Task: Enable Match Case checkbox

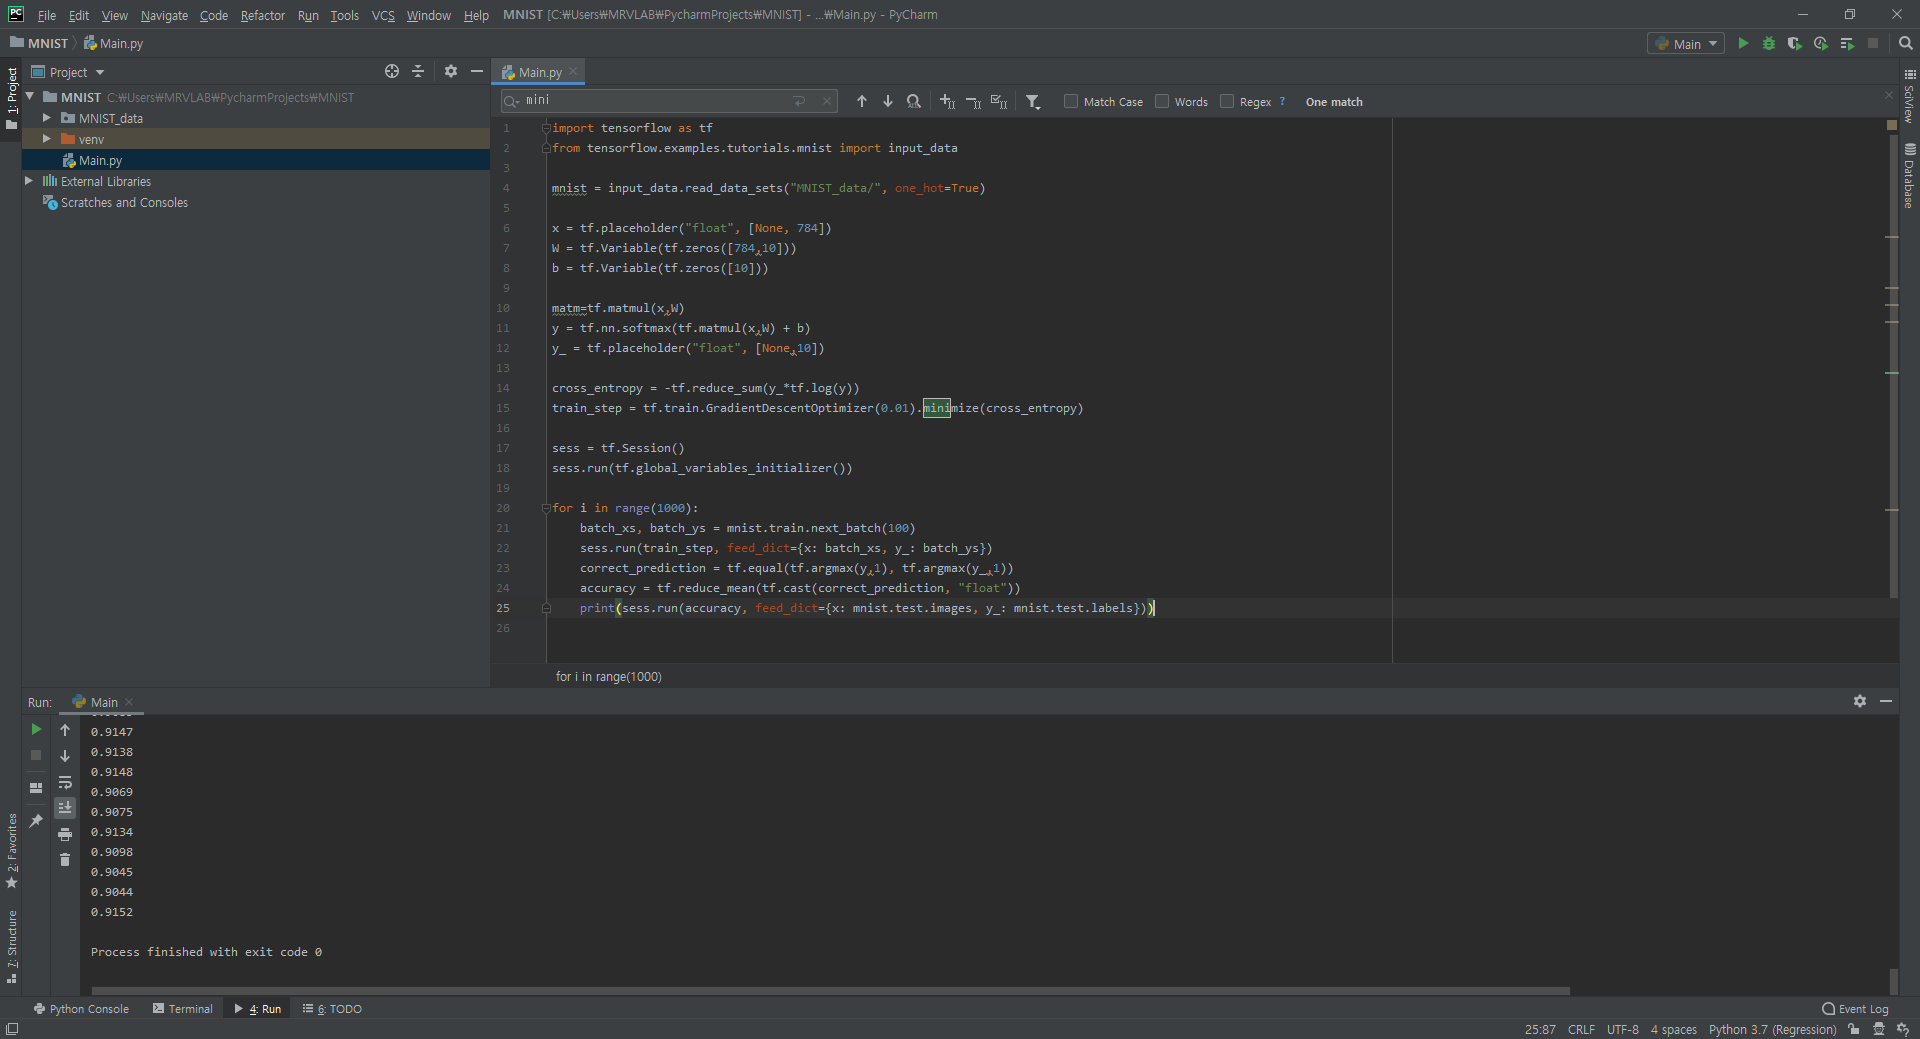Action: click(1071, 102)
